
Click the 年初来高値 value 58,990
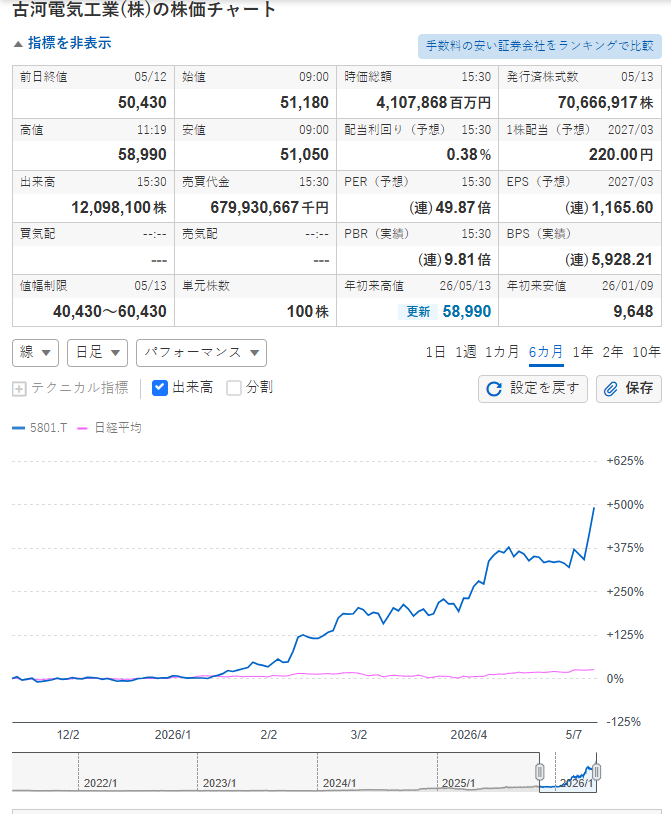(x=467, y=311)
